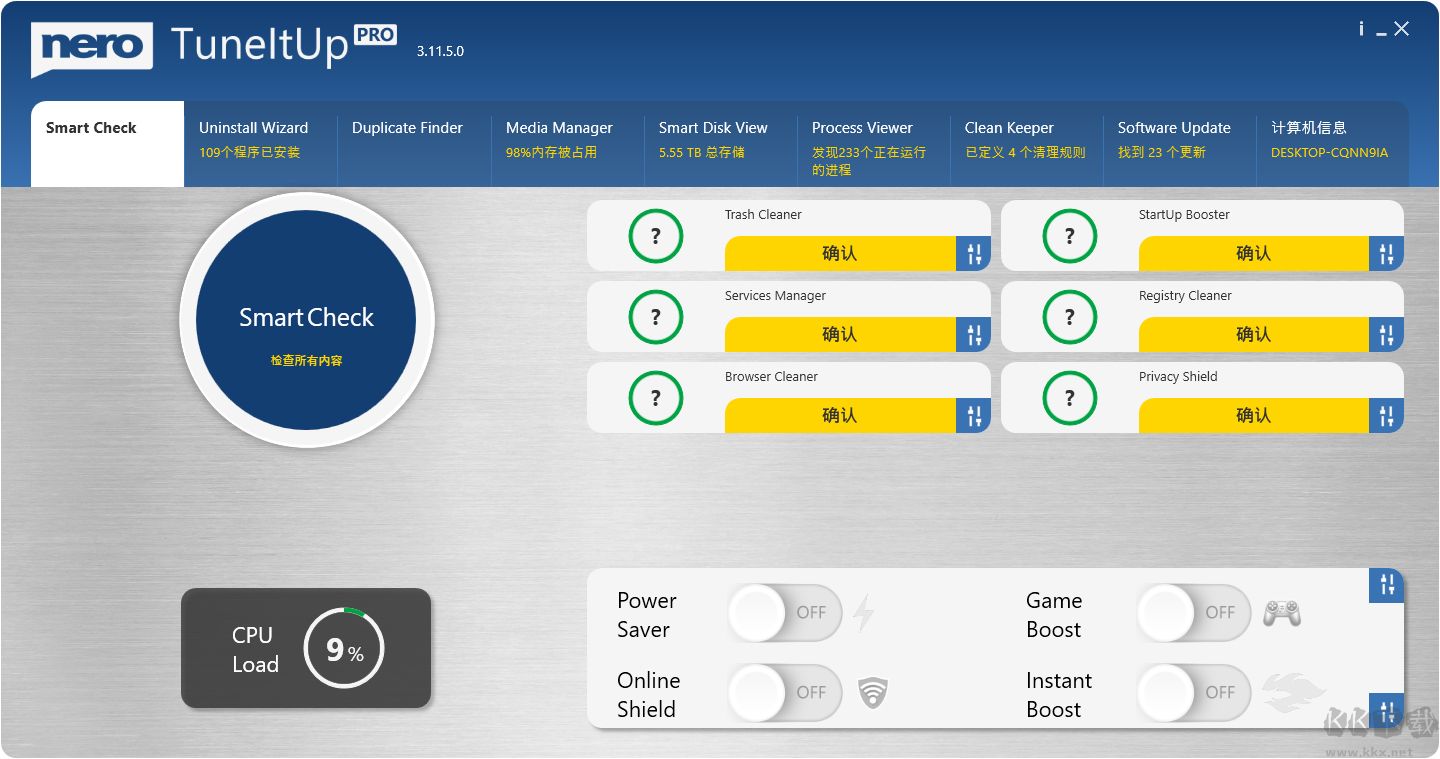Click the Services Manager question mark status icon
The height and width of the screenshot is (759, 1440).
tap(656, 317)
